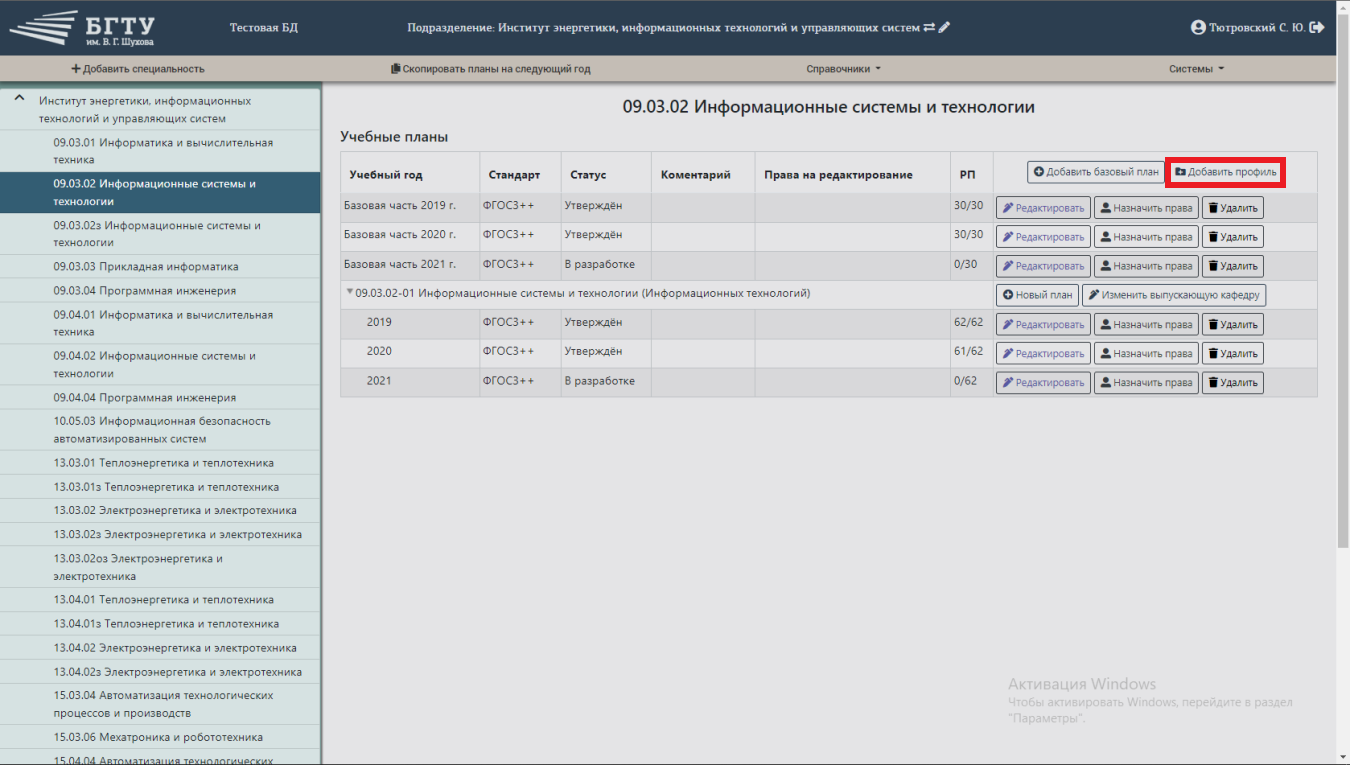1350x765 pixels.
Task: Click the swap-division arrows icon in header
Action: pyautogui.click(x=929, y=28)
